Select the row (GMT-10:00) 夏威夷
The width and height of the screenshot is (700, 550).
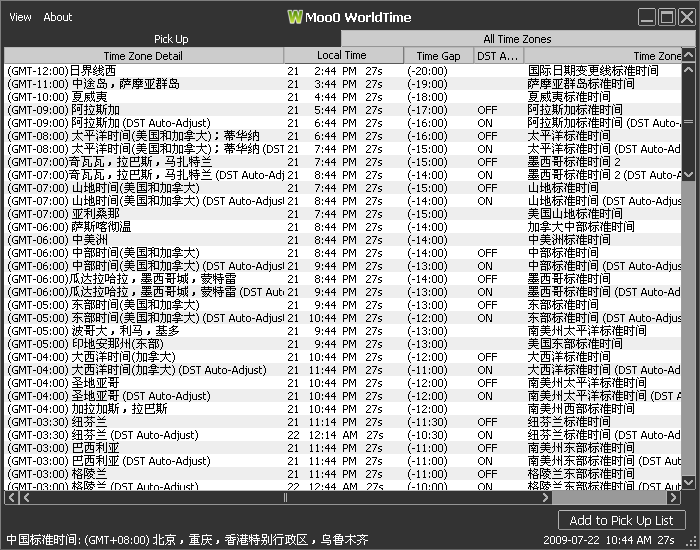click(x=343, y=97)
